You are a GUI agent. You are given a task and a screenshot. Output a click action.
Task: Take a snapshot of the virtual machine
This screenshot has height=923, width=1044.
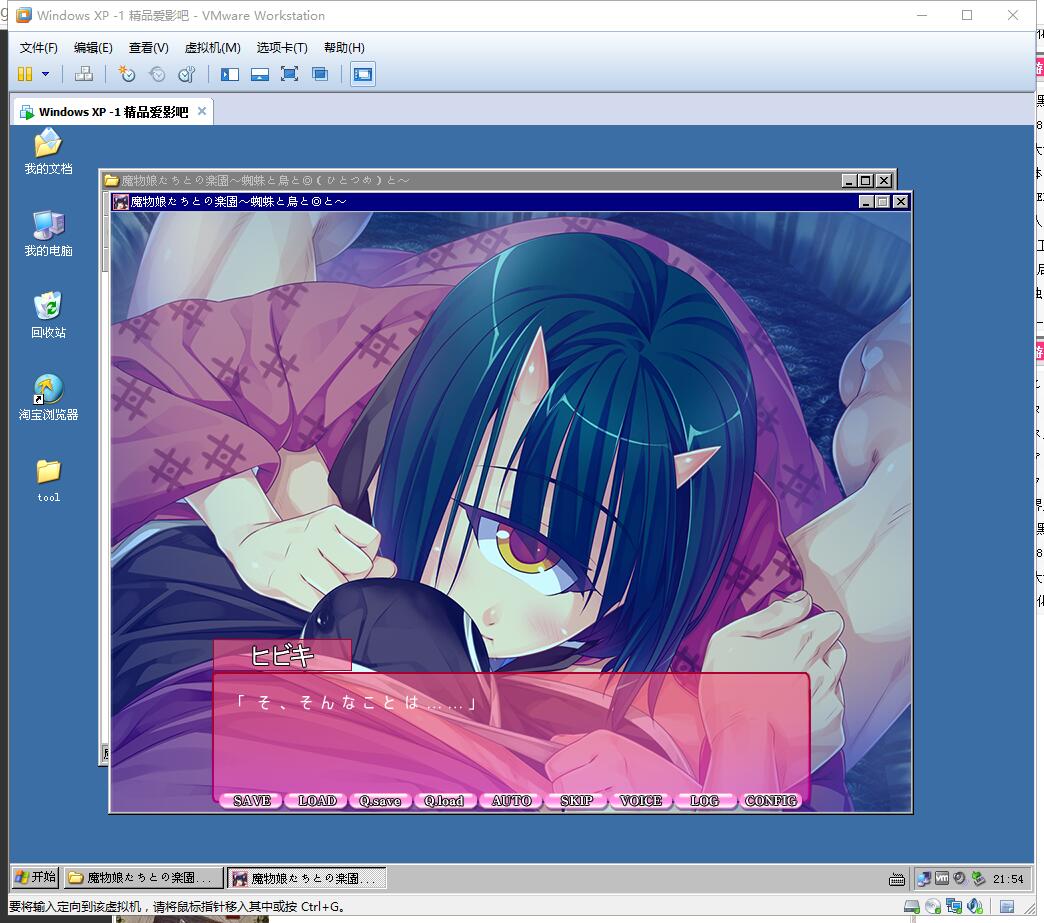(x=126, y=74)
